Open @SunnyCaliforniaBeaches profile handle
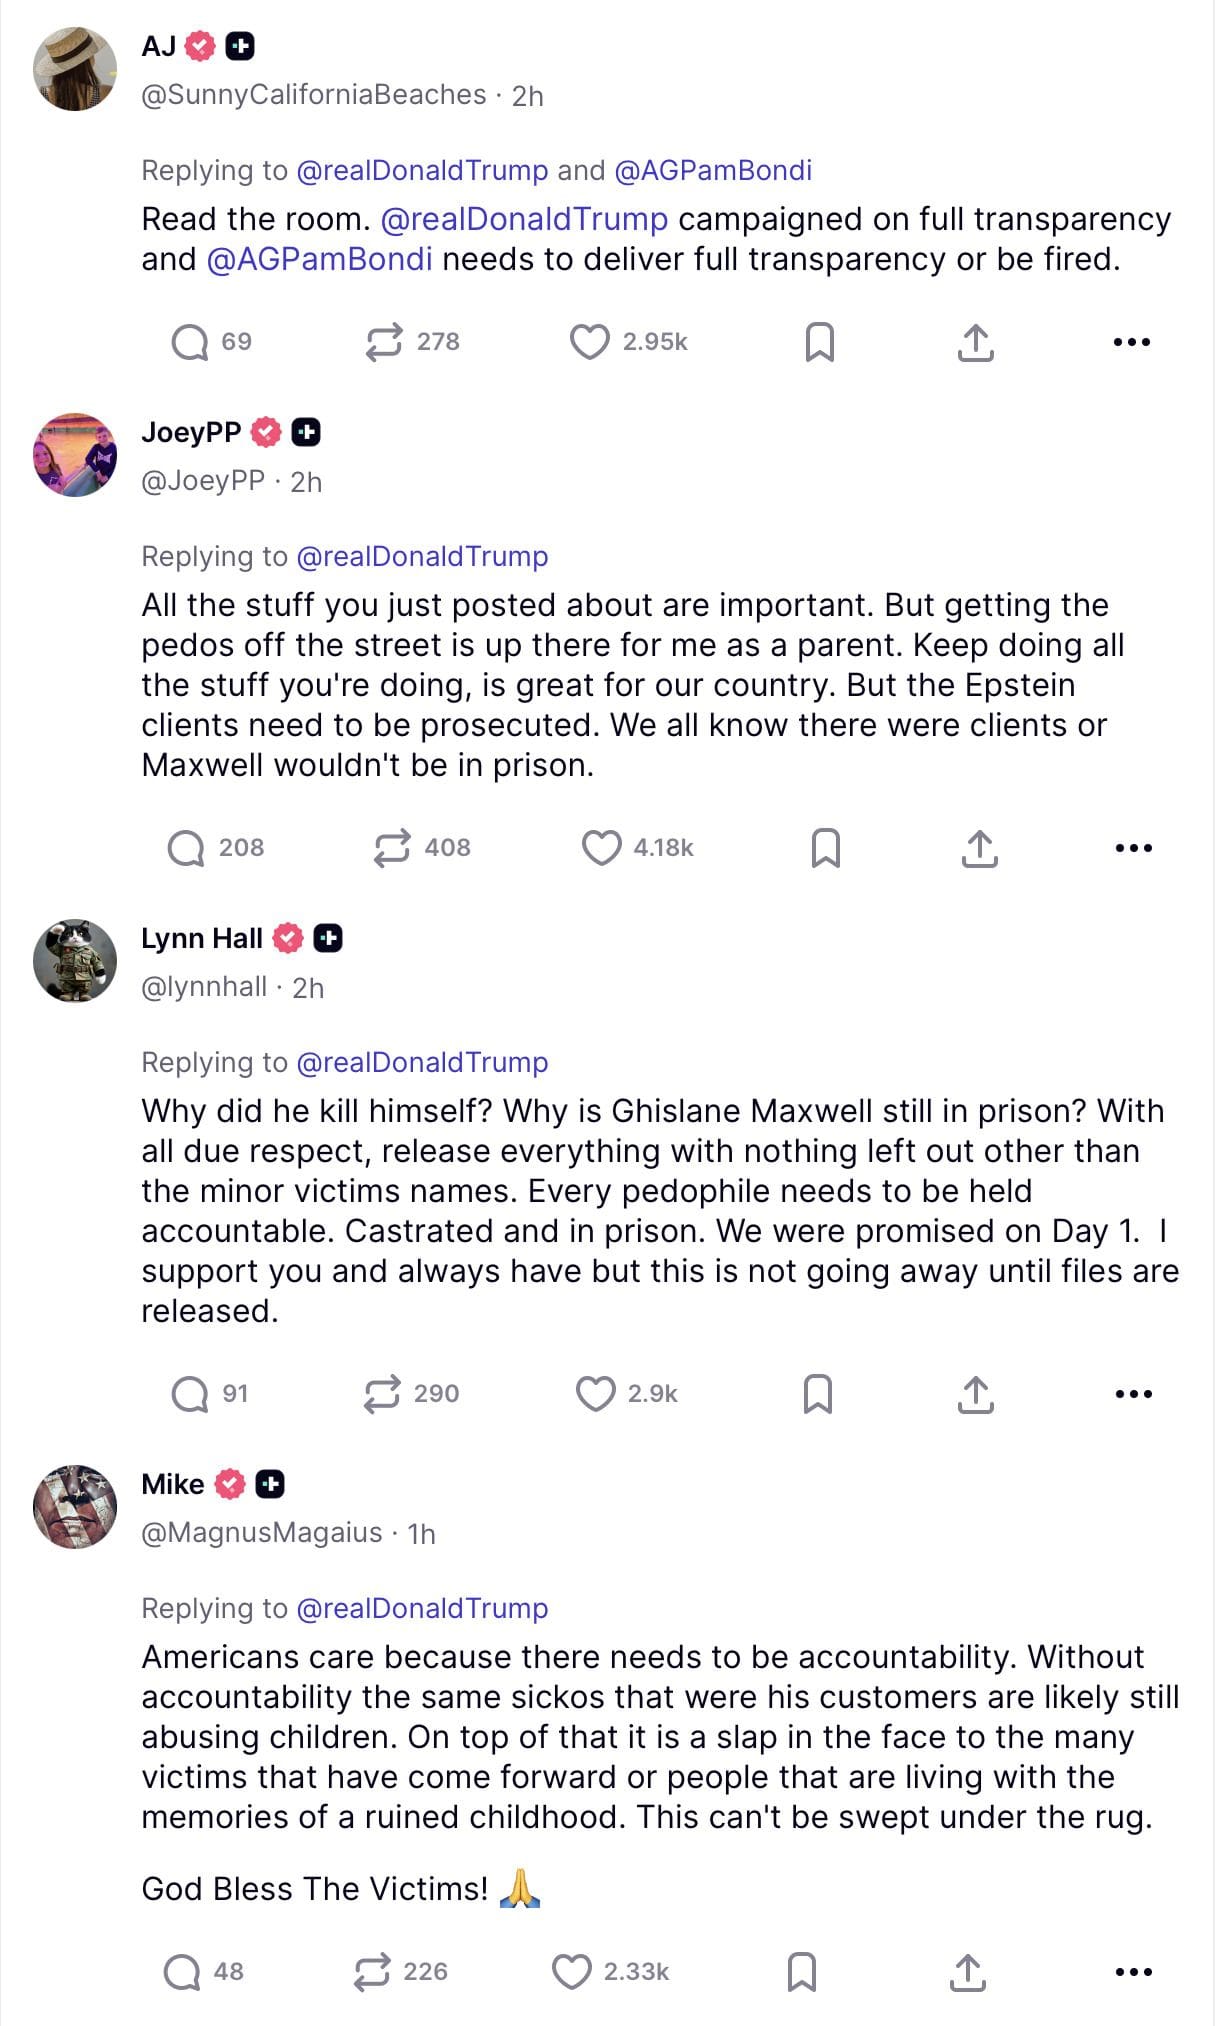 [313, 95]
